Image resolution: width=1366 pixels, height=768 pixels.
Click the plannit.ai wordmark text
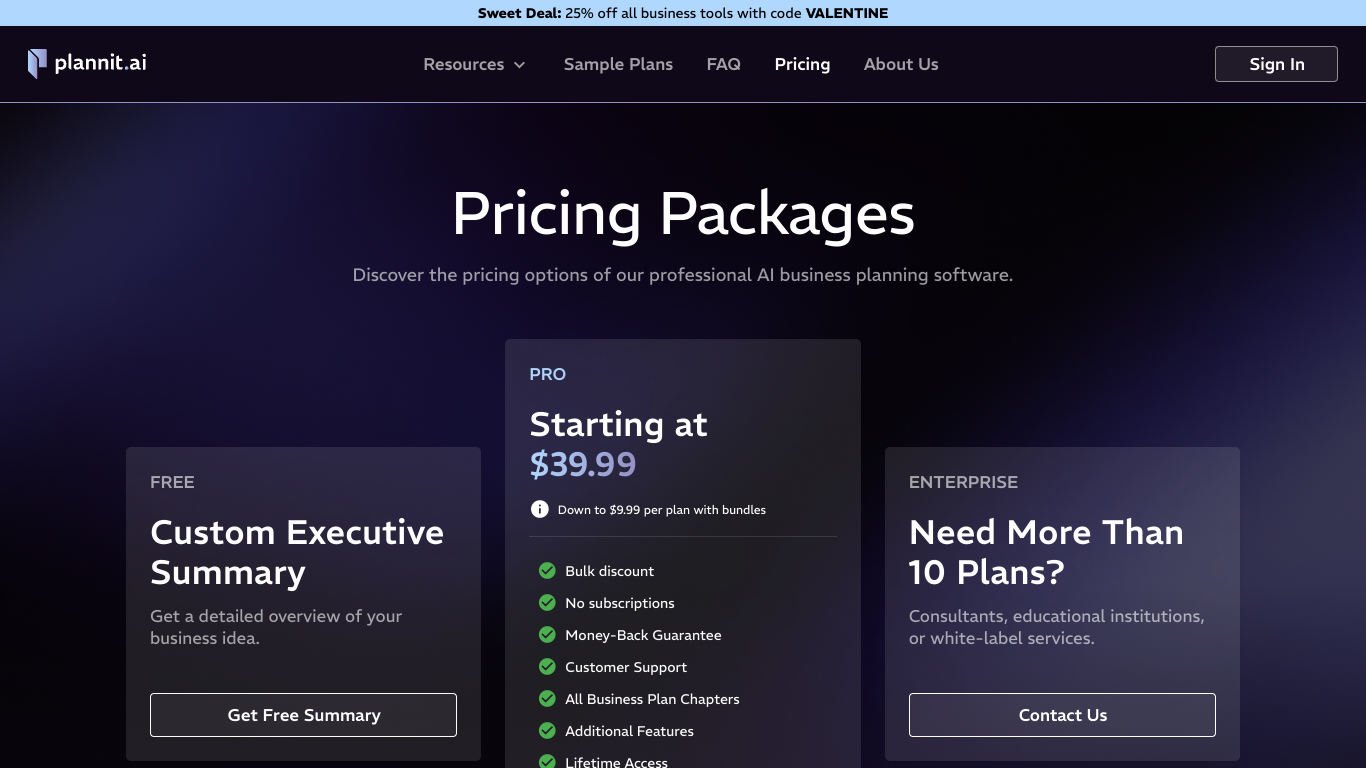100,63
